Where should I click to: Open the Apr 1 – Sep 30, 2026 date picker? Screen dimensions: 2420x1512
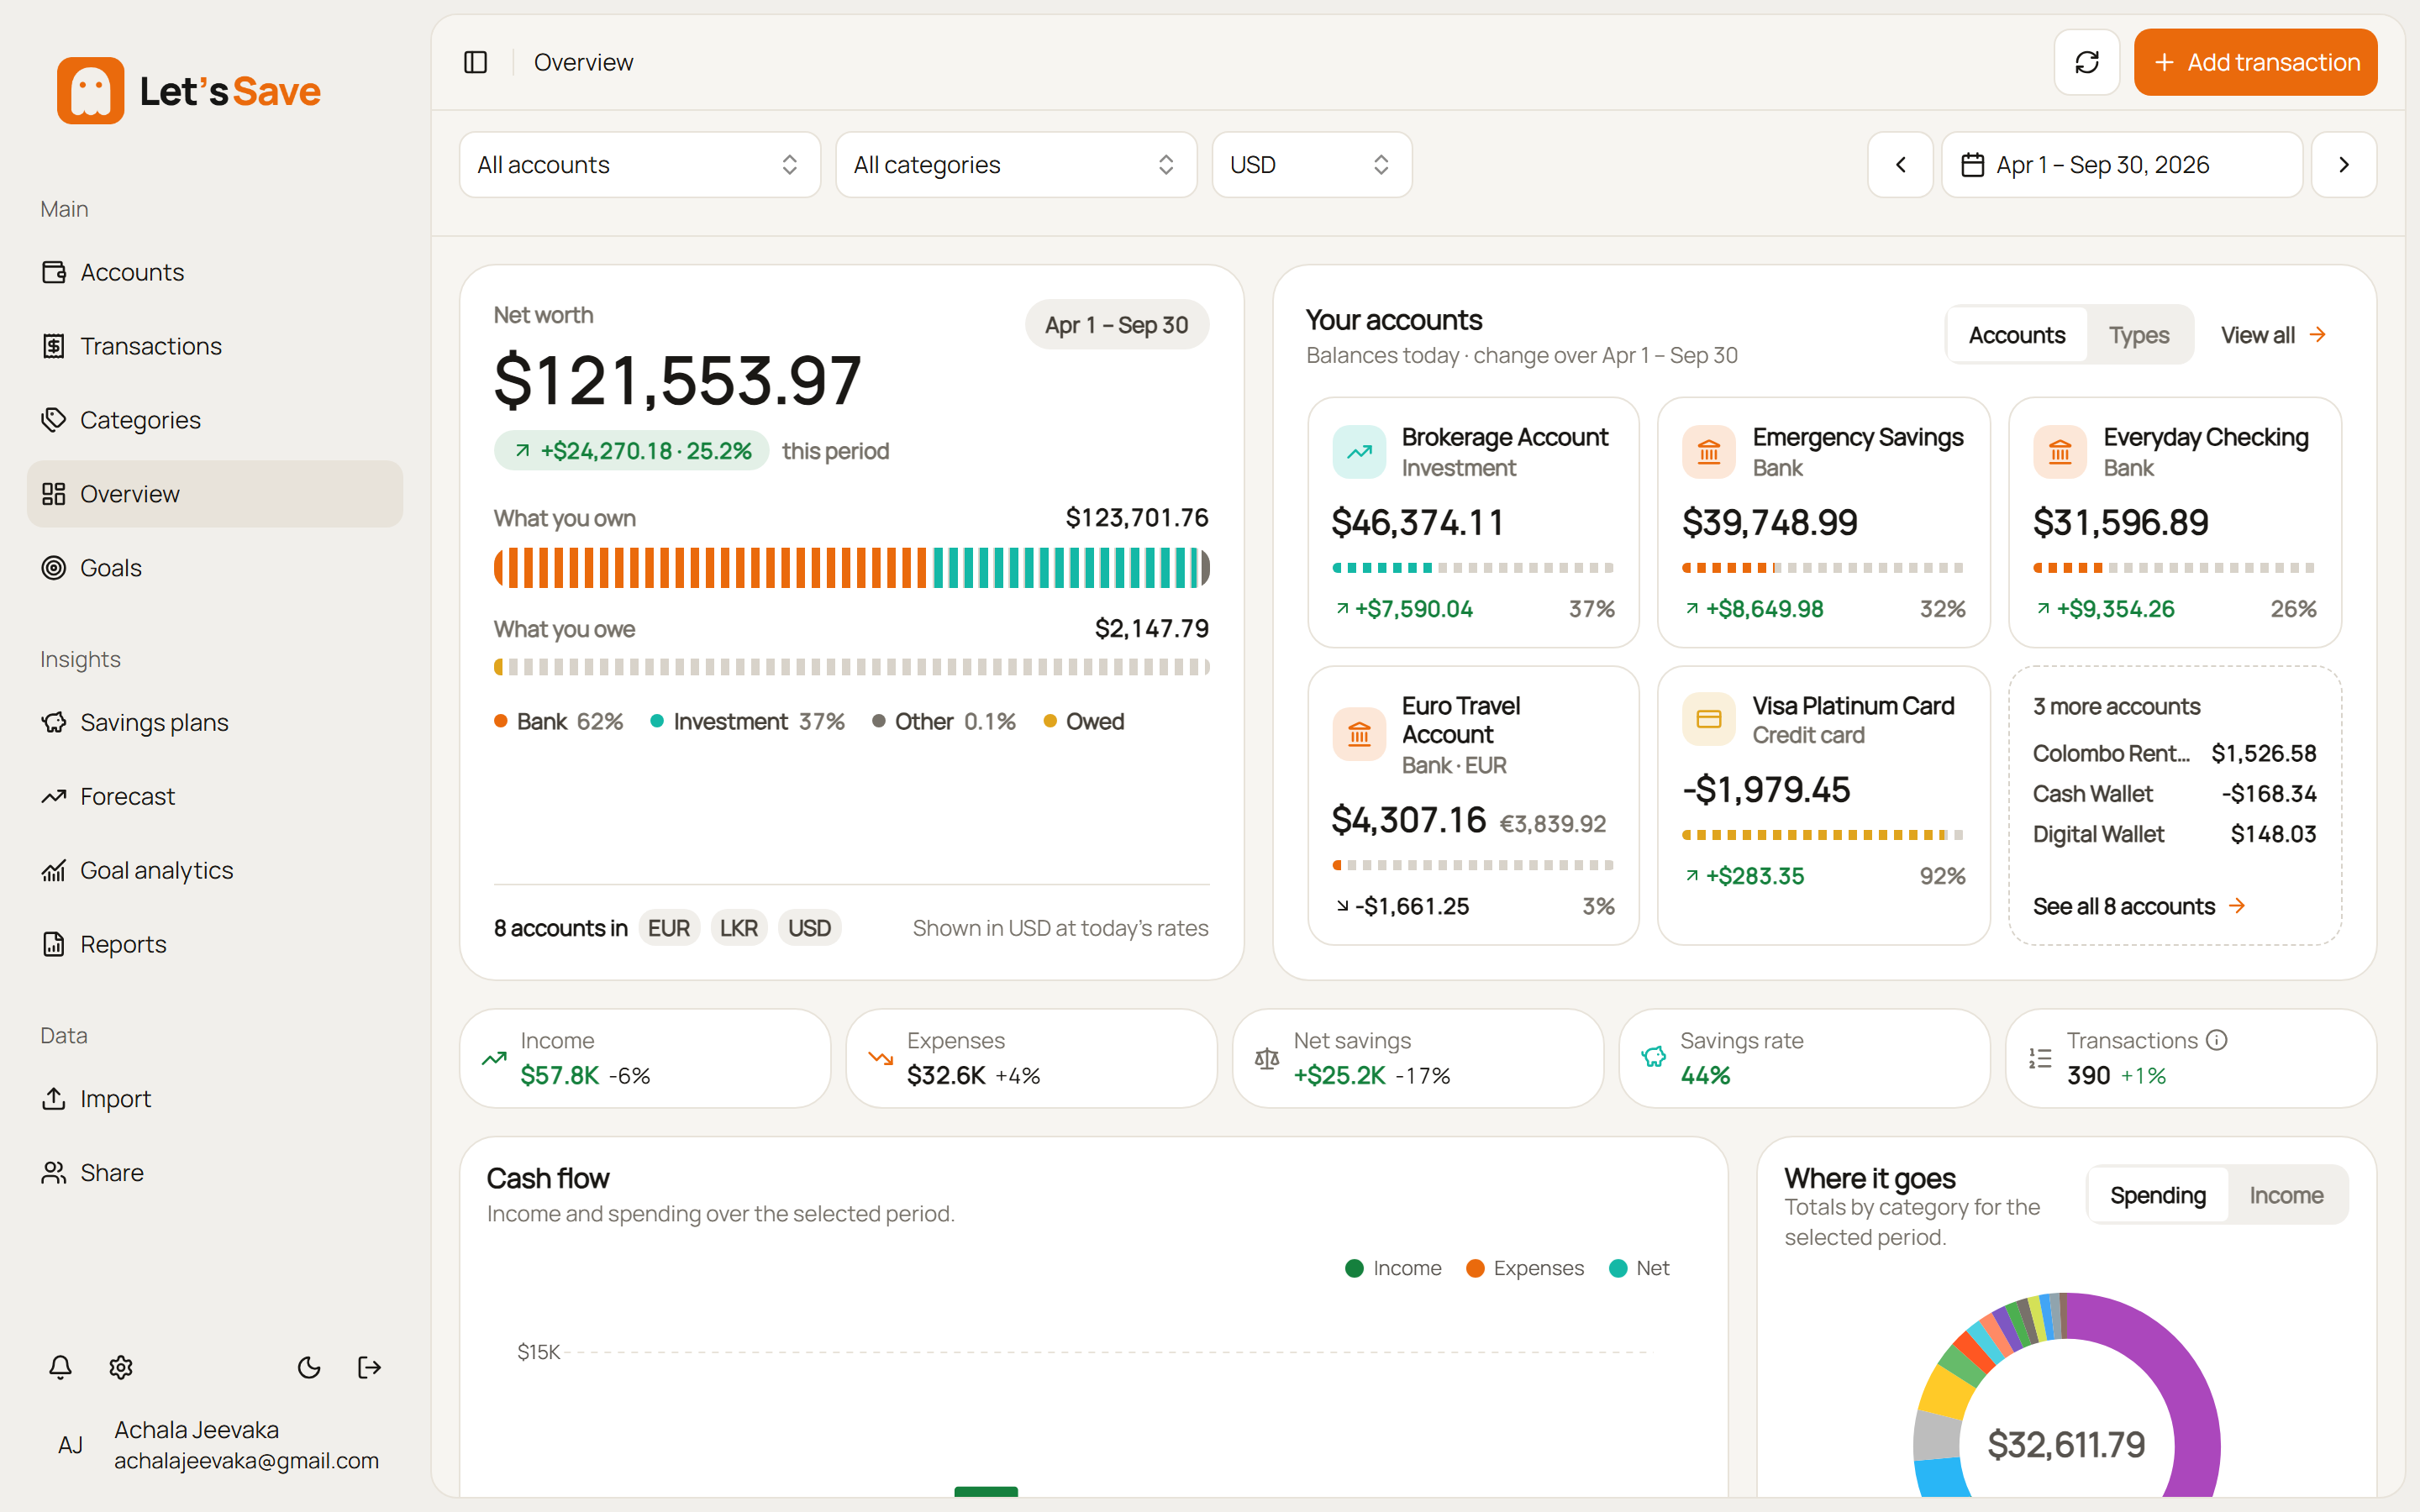coord(2121,165)
